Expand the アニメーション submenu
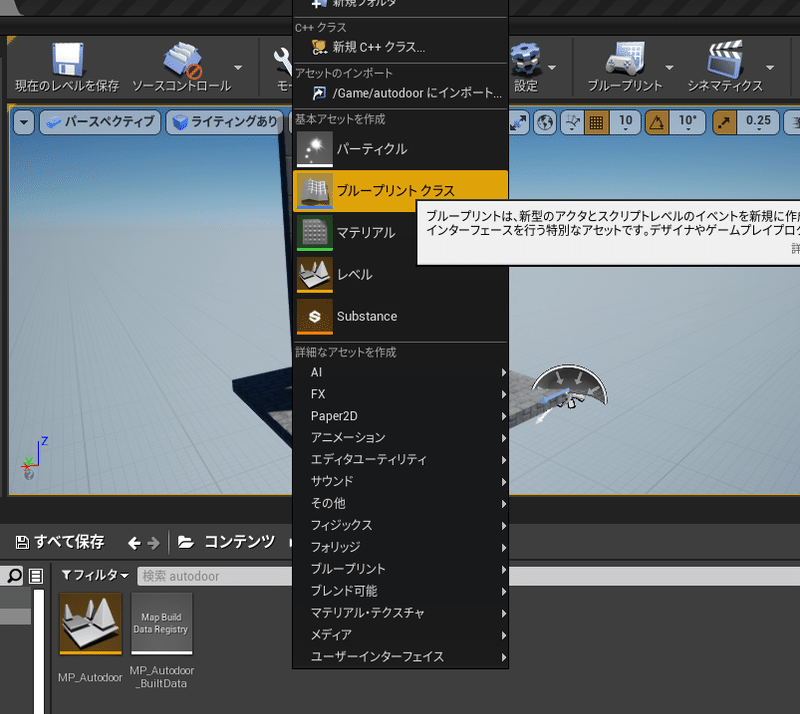This screenshot has width=800, height=714. tap(401, 438)
